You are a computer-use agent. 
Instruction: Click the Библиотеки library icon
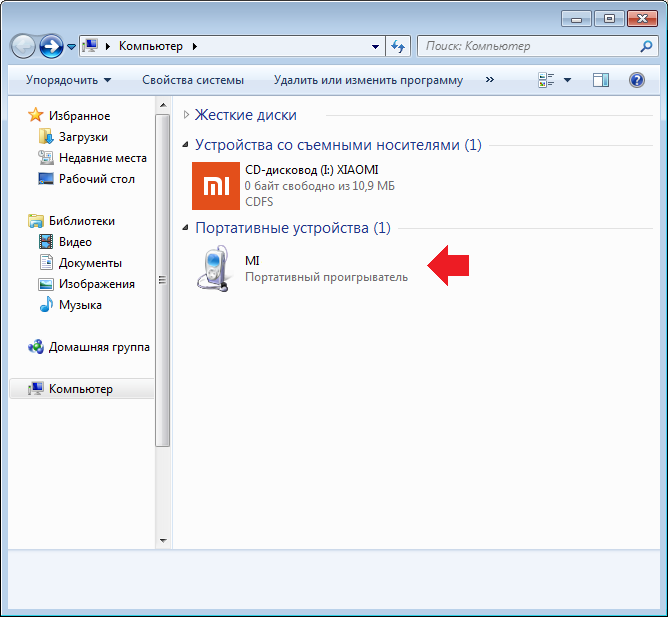pyautogui.click(x=36, y=221)
